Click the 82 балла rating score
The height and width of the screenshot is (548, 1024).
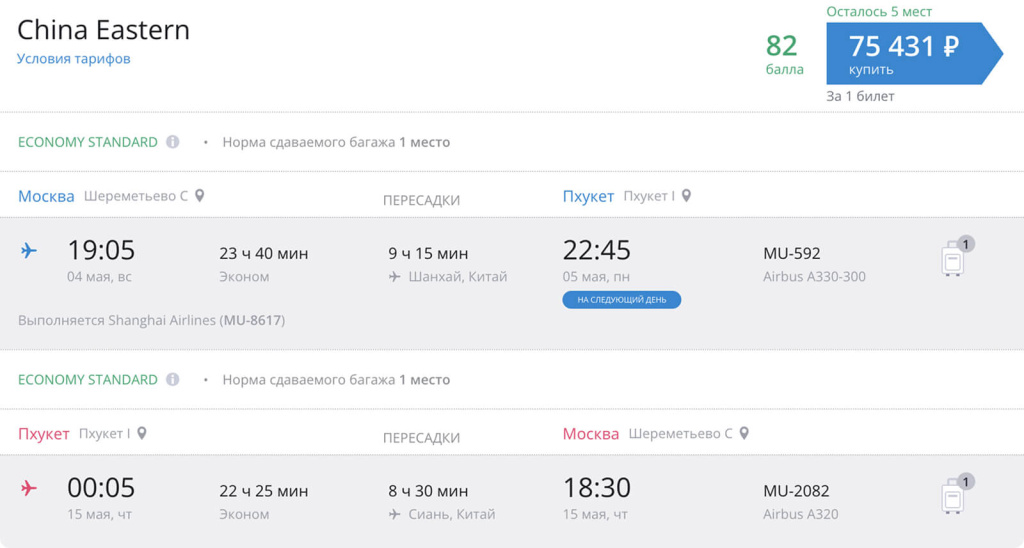click(784, 54)
